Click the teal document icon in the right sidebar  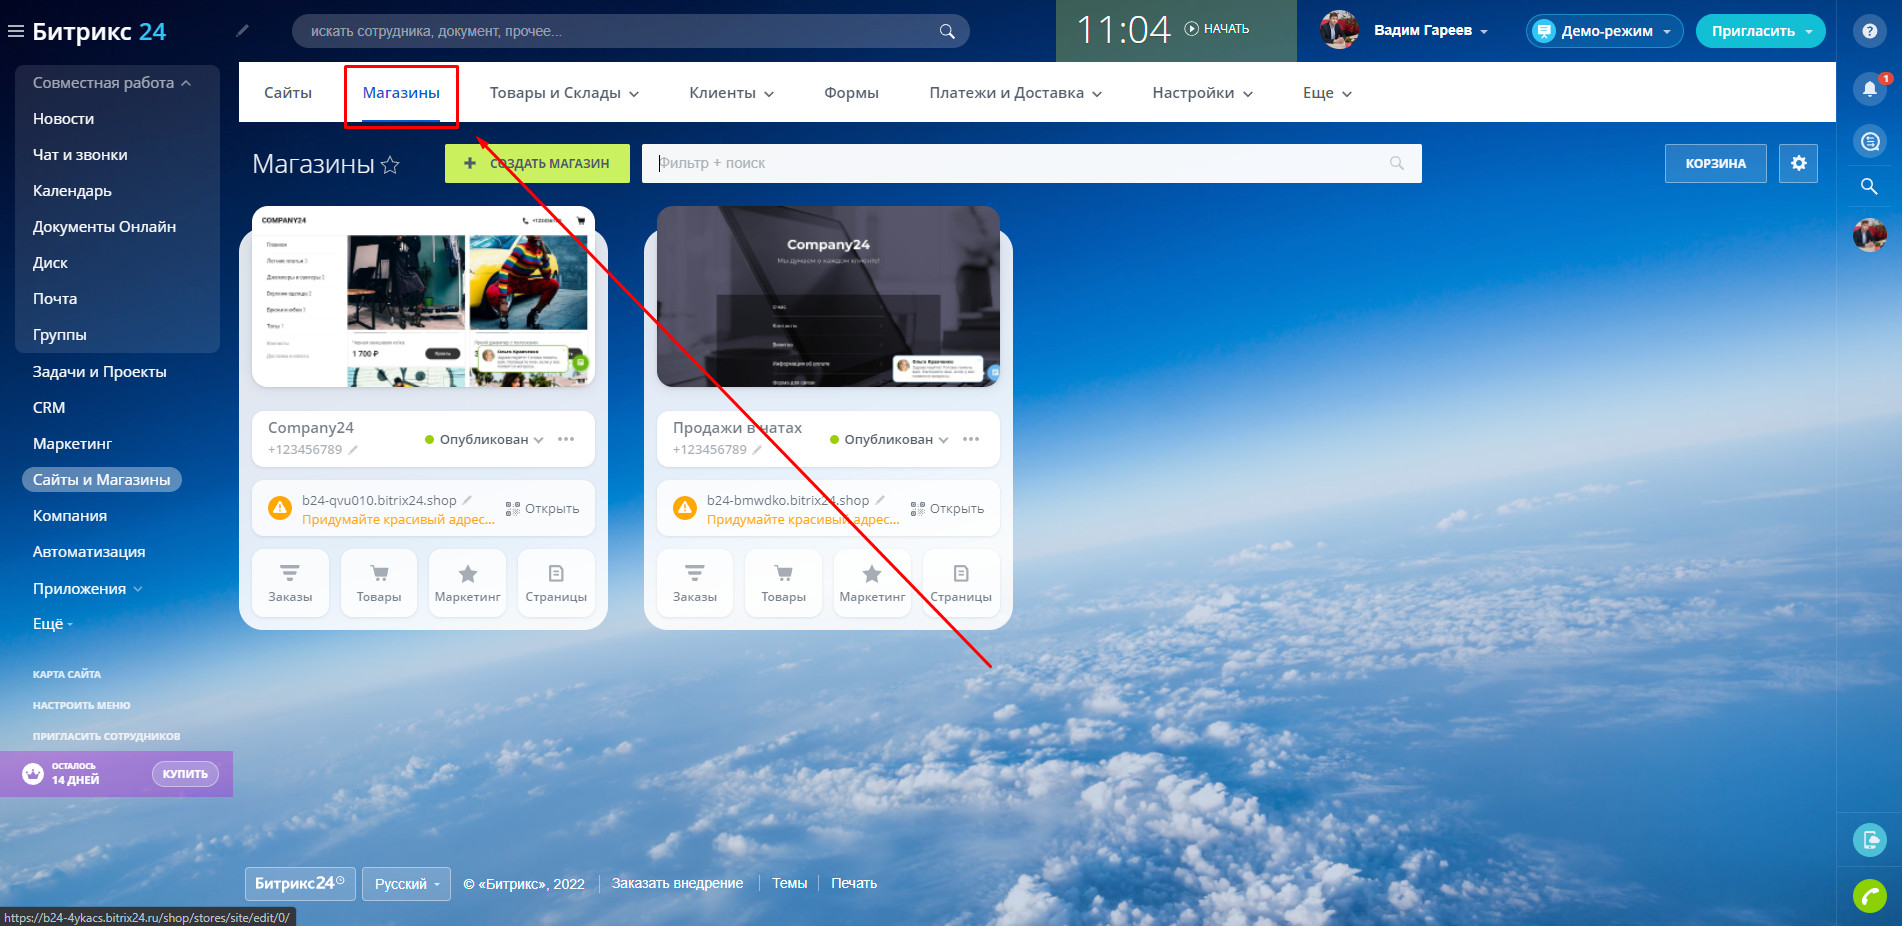coord(1869,839)
